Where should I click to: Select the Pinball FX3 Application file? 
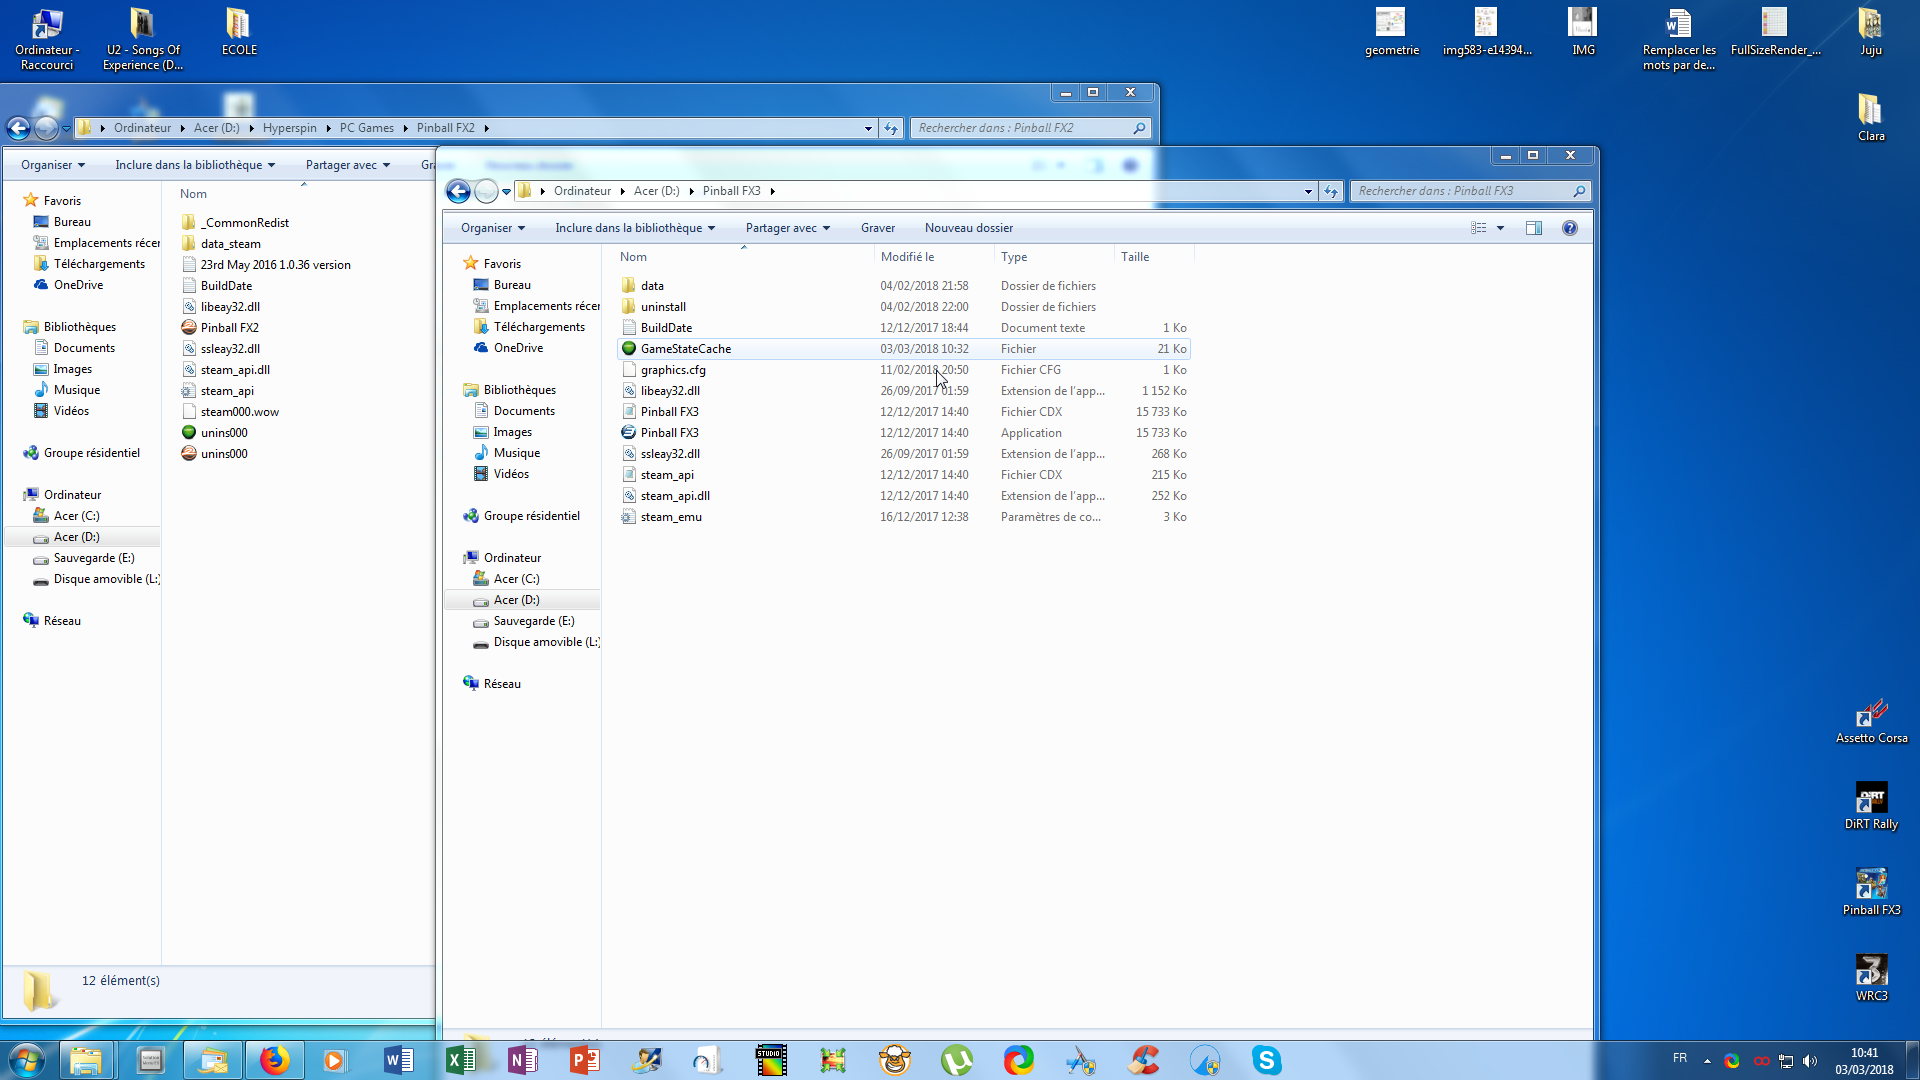click(669, 433)
